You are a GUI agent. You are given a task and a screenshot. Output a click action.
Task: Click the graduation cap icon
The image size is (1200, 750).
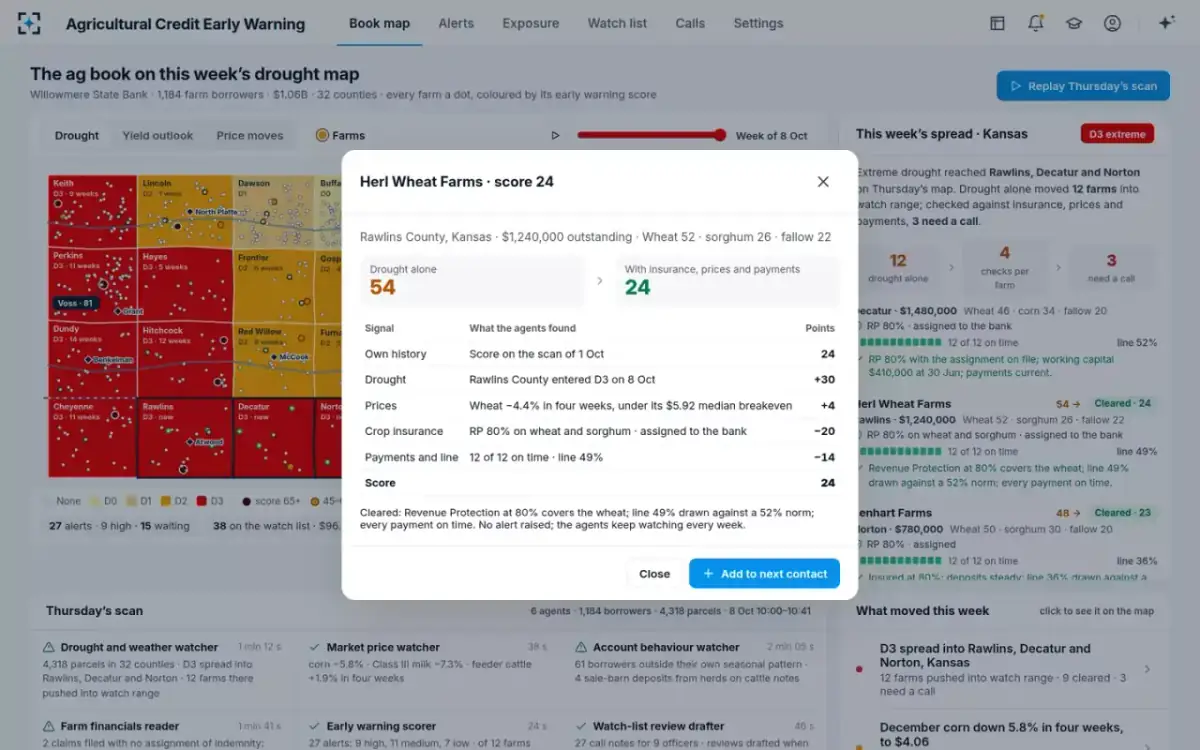click(x=1074, y=23)
